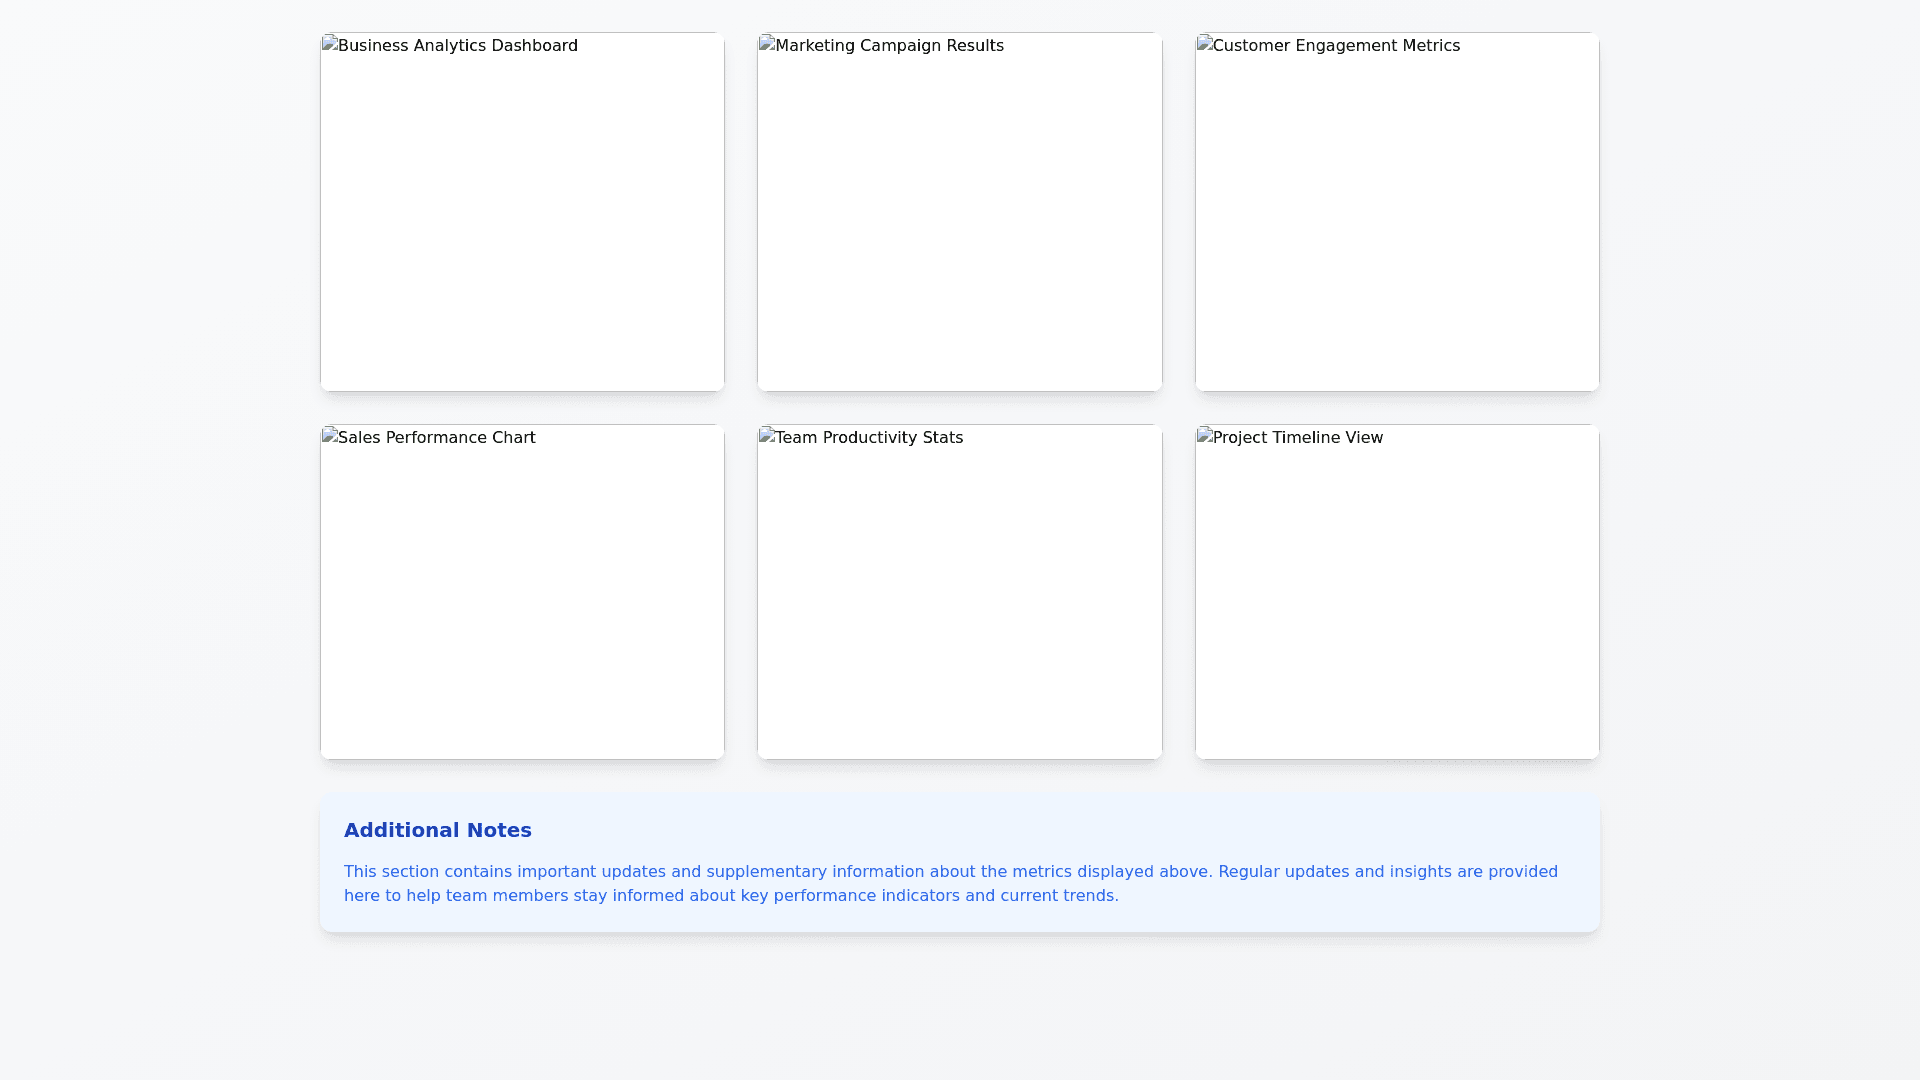
Task: Click the Marketing Campaign Results title text
Action: 890,46
